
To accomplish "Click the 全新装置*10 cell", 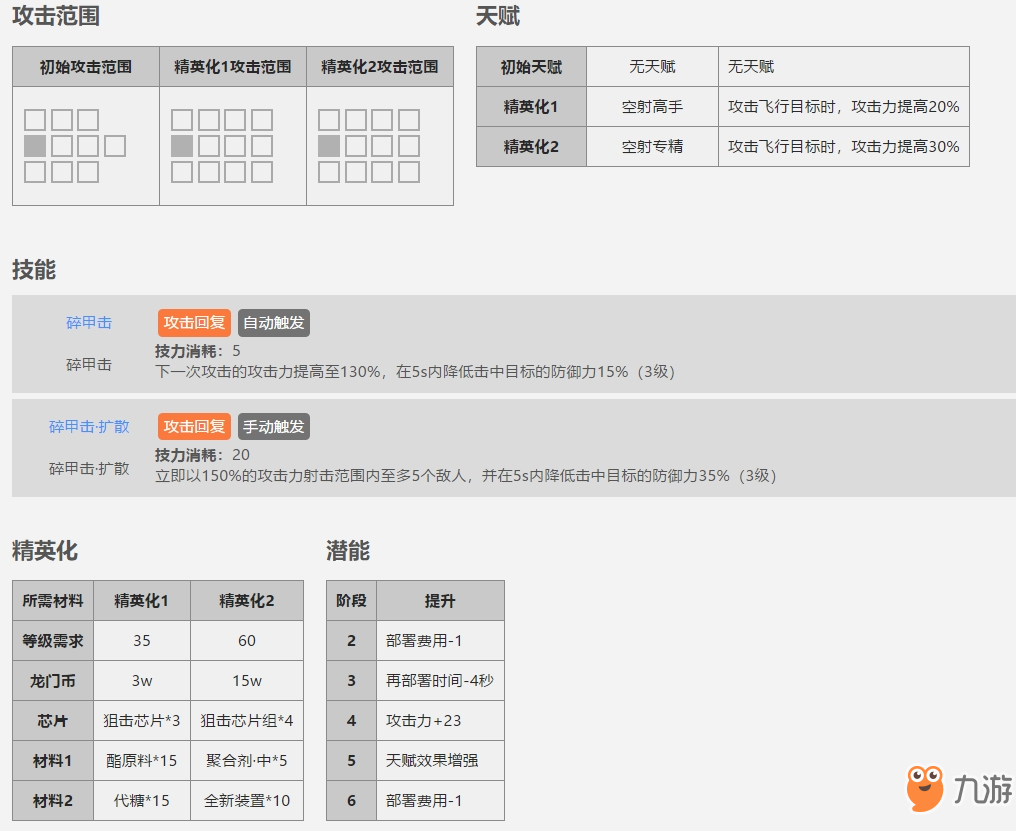I will click(x=247, y=801).
